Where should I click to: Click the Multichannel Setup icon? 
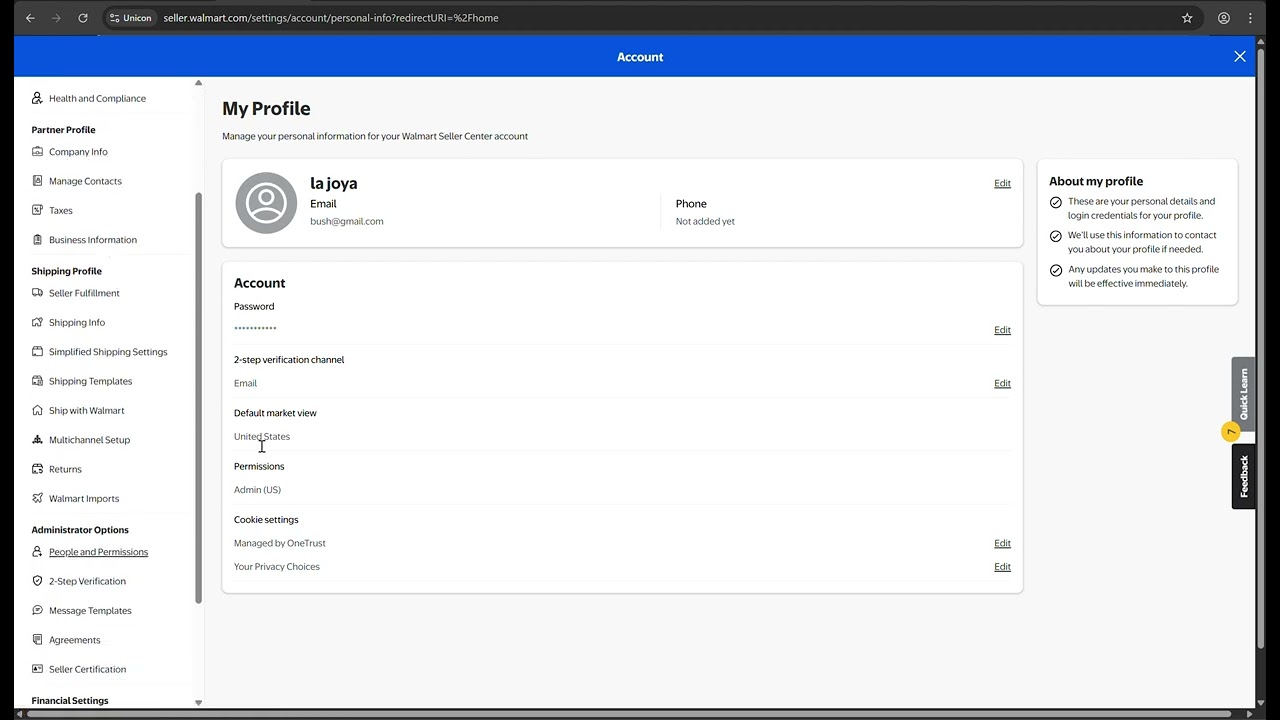(x=38, y=440)
